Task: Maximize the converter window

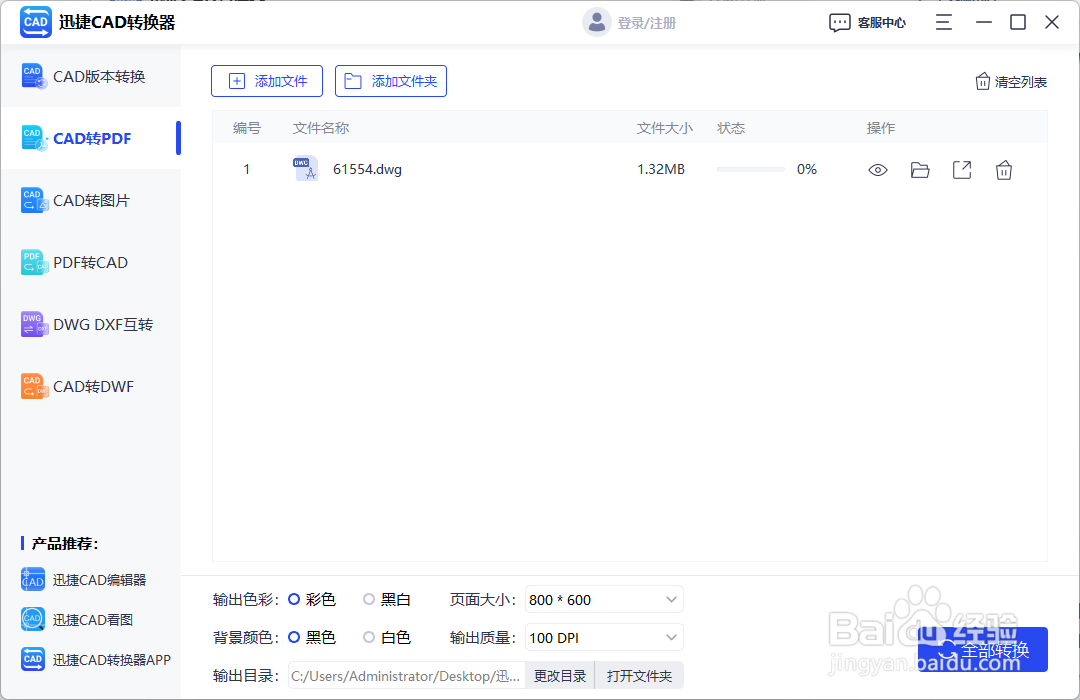Action: tap(1018, 23)
